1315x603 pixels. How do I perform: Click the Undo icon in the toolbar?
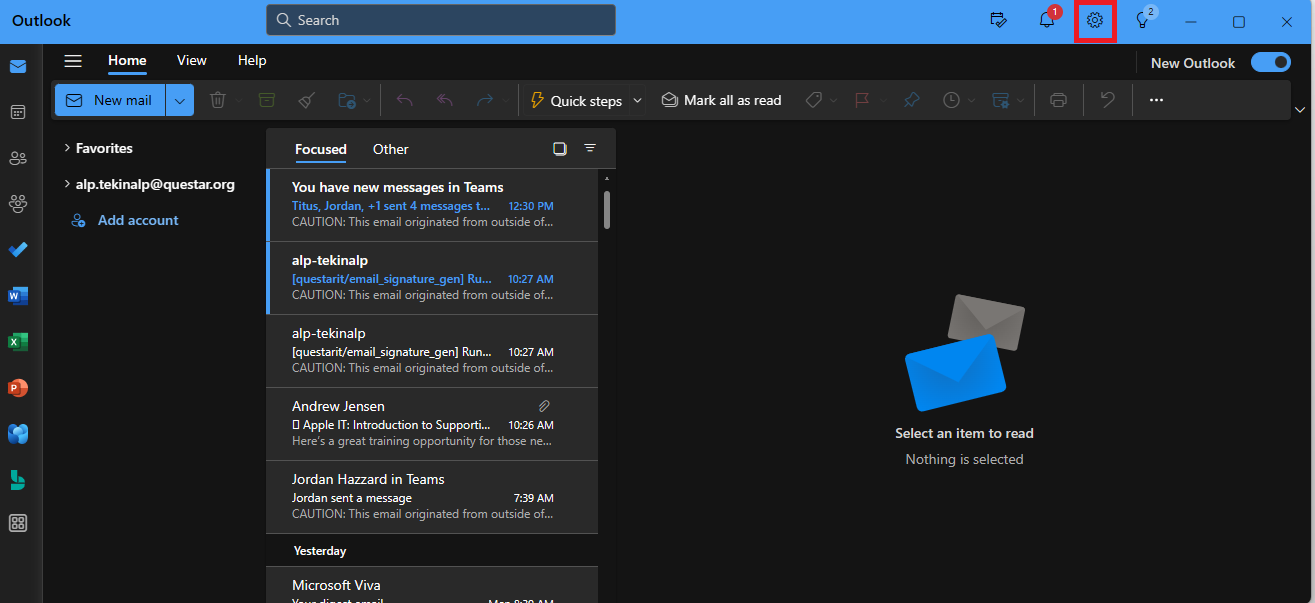1107,100
